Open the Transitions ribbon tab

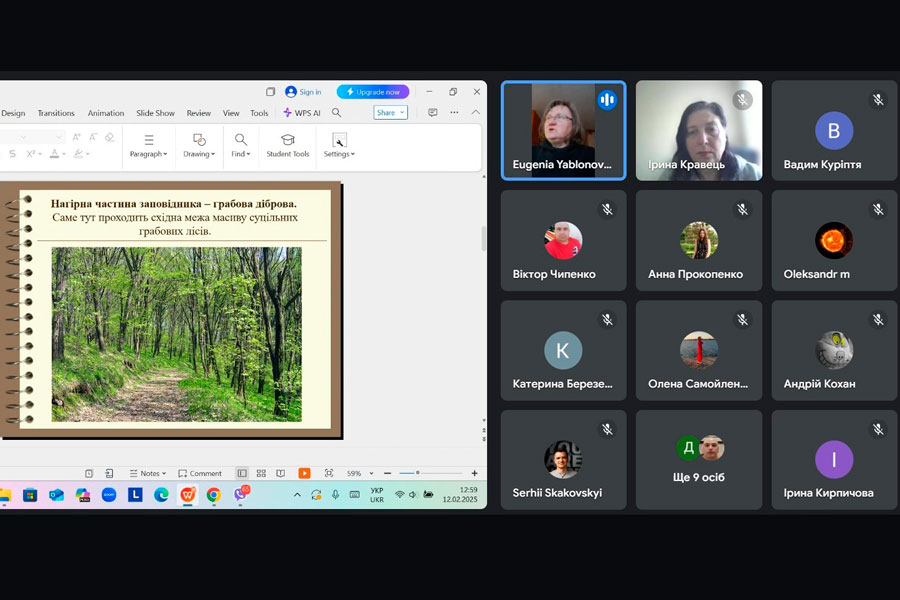point(56,113)
